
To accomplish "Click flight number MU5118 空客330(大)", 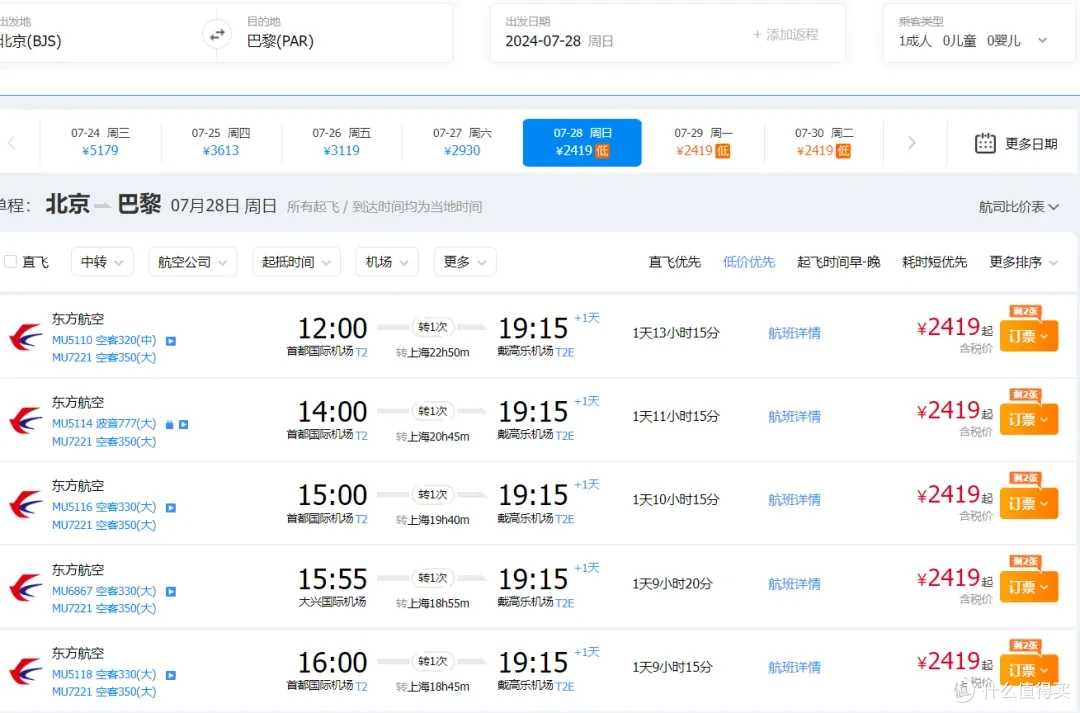I will (104, 674).
